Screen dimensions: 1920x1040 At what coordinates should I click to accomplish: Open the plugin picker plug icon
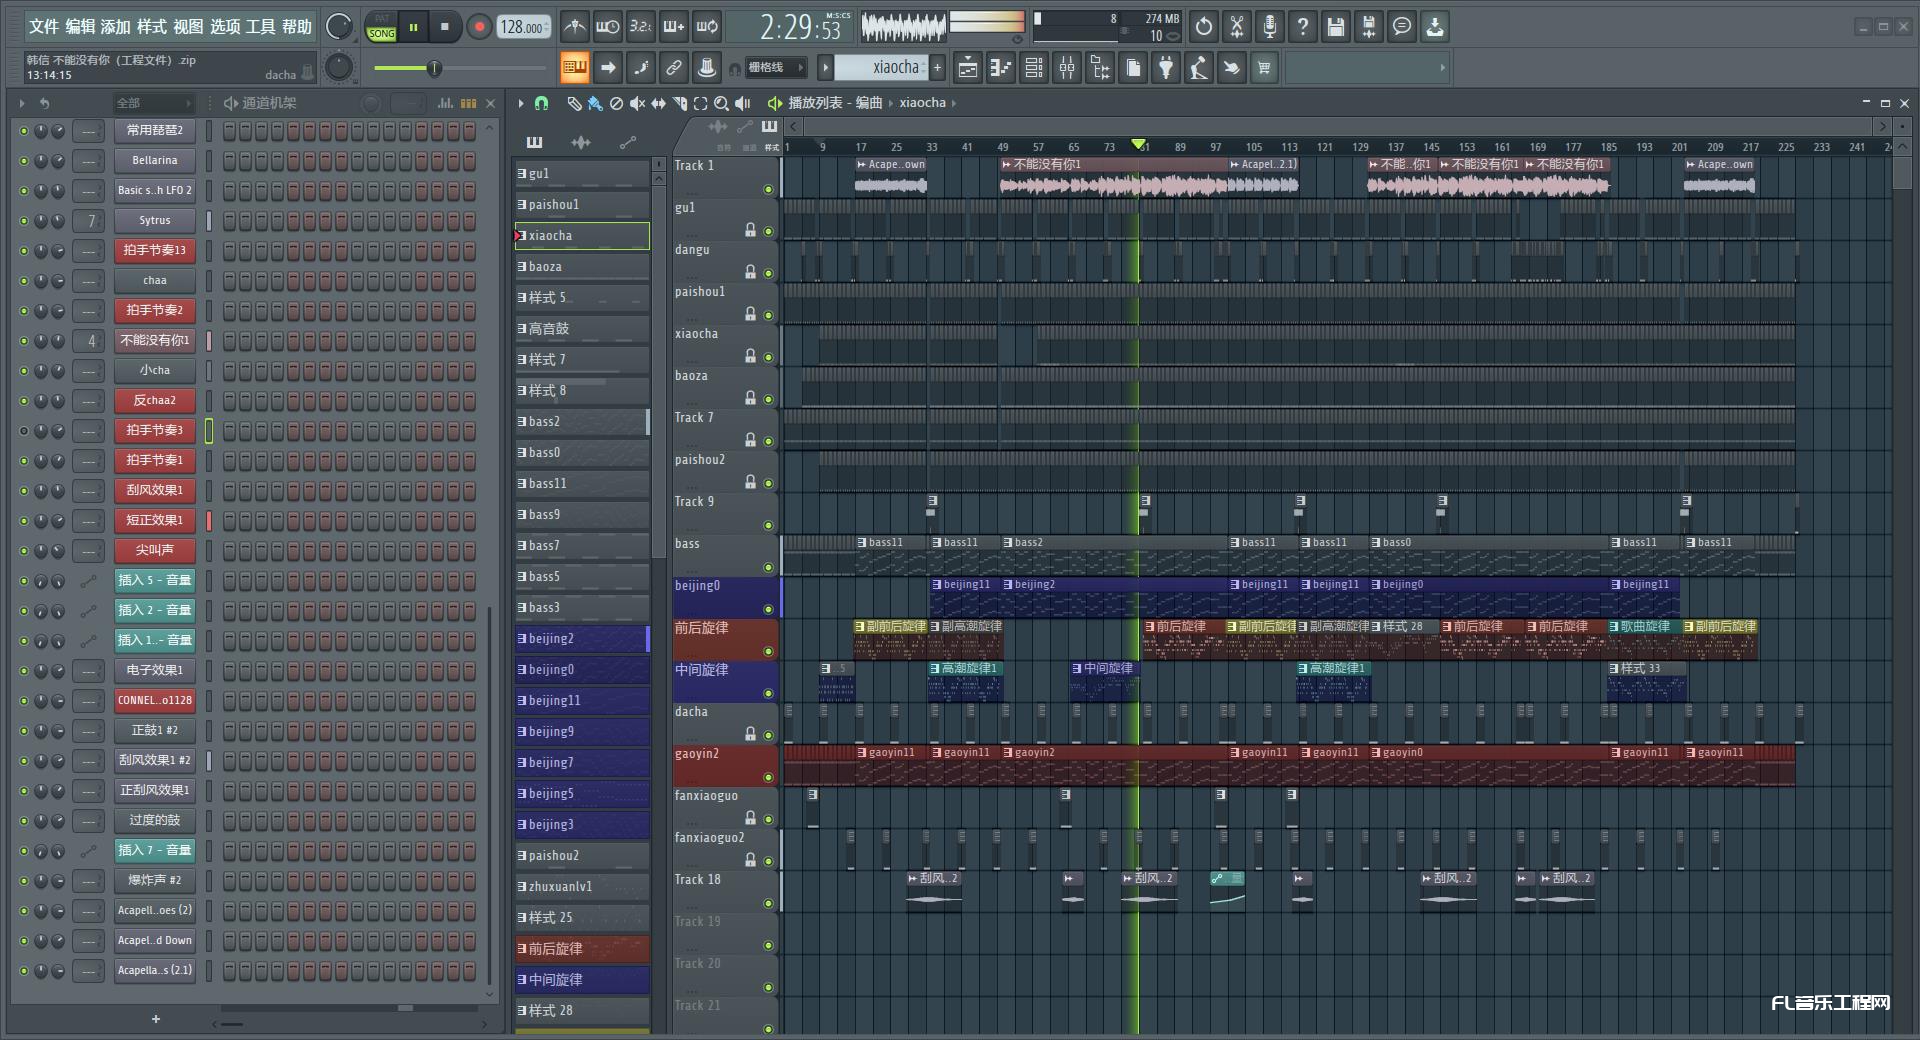click(1166, 68)
